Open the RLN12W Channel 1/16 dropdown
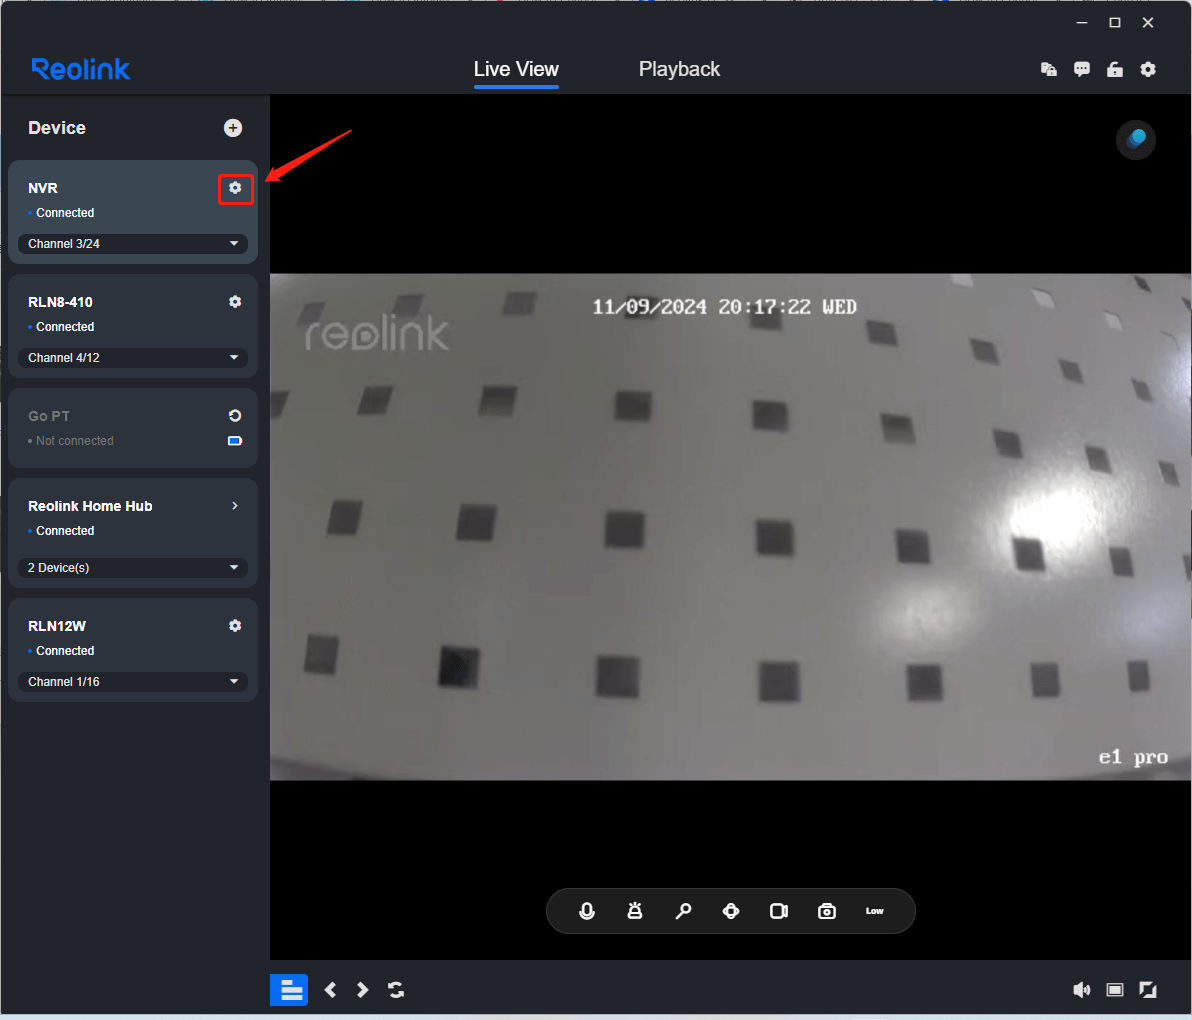1192x1020 pixels. click(132, 682)
